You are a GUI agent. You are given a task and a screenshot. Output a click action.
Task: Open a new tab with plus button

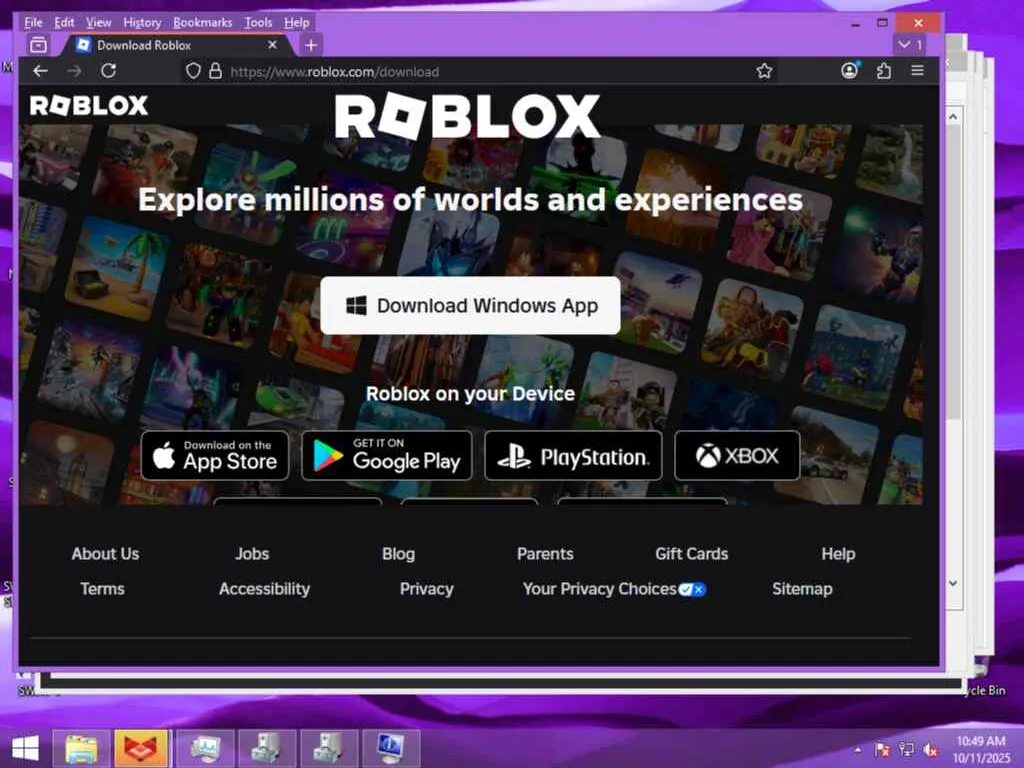312,45
